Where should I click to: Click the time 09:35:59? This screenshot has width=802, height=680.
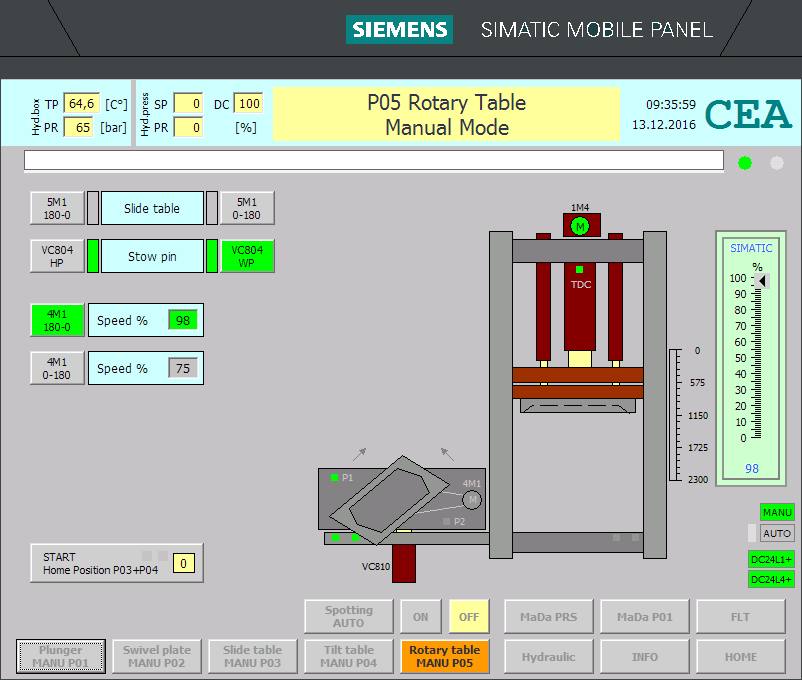pyautogui.click(x=671, y=104)
